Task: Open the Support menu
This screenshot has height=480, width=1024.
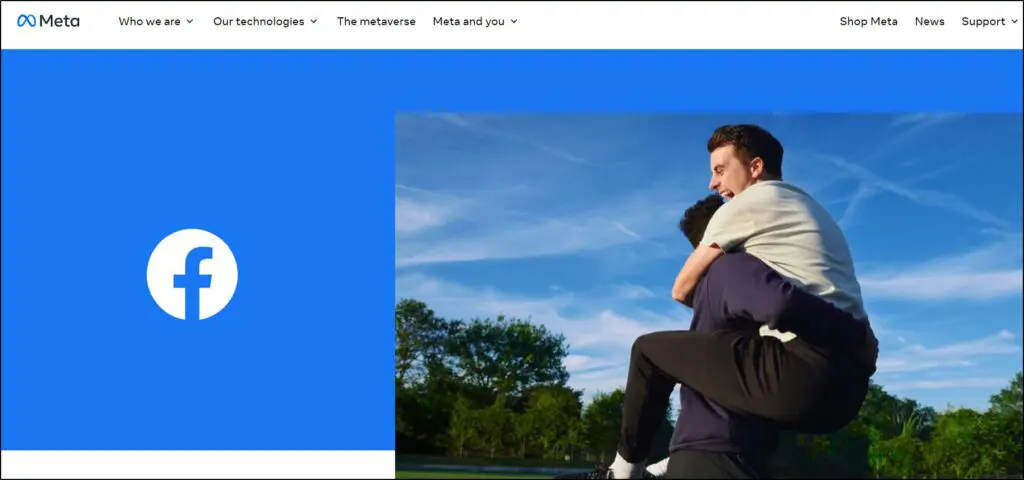Action: (984, 22)
